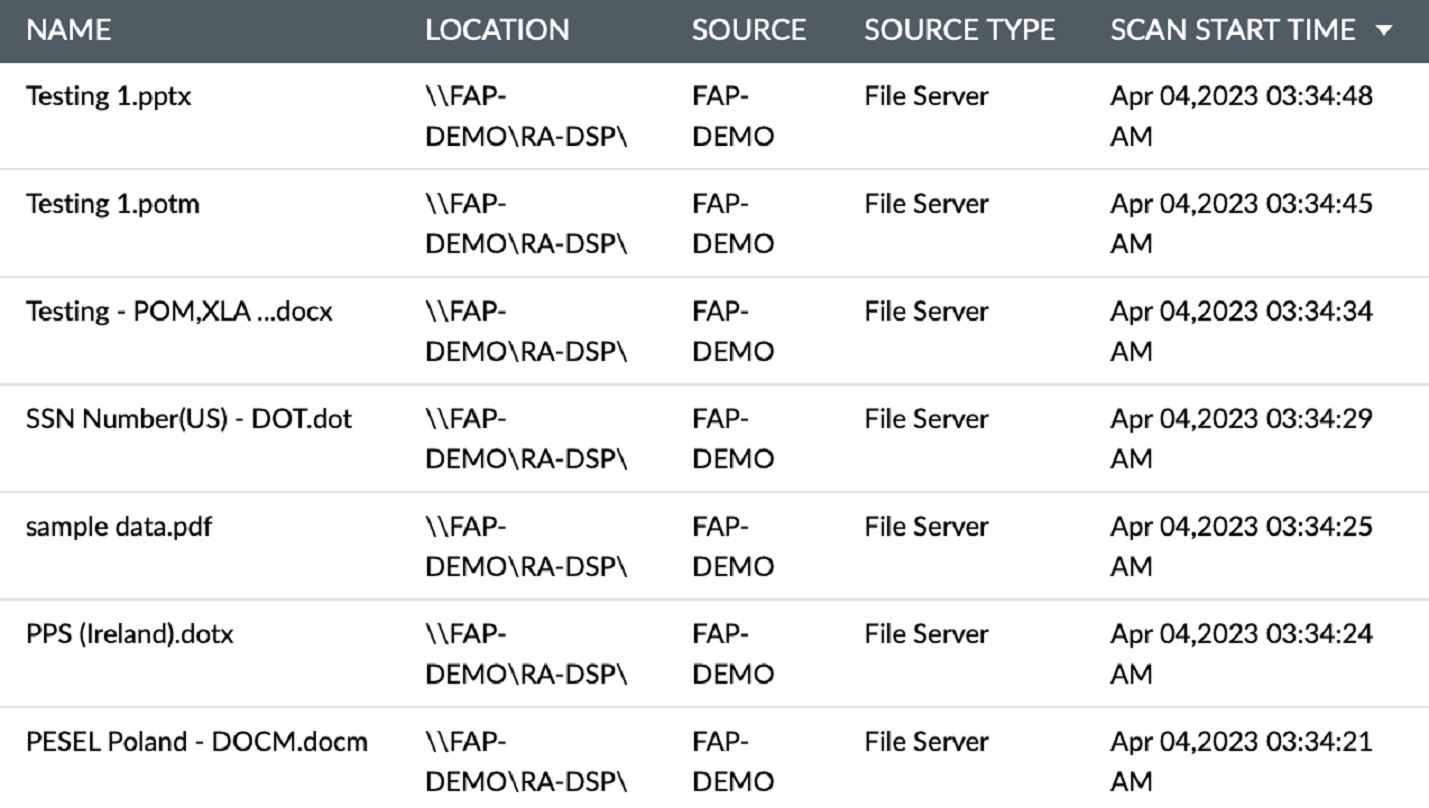Open the sample data.pdf entry
This screenshot has width=1429, height=808.
pyautogui.click(x=118, y=527)
